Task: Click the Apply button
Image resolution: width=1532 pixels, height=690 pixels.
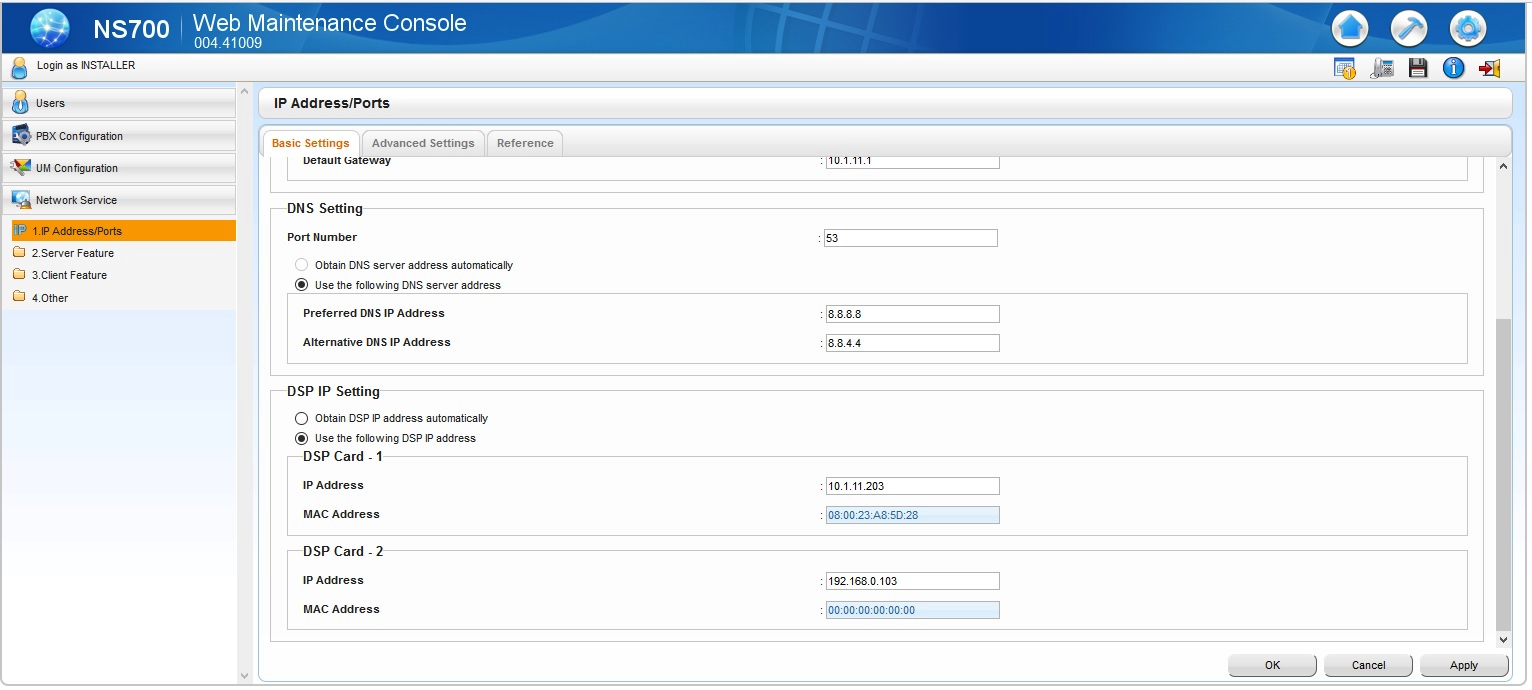Action: (x=1464, y=665)
